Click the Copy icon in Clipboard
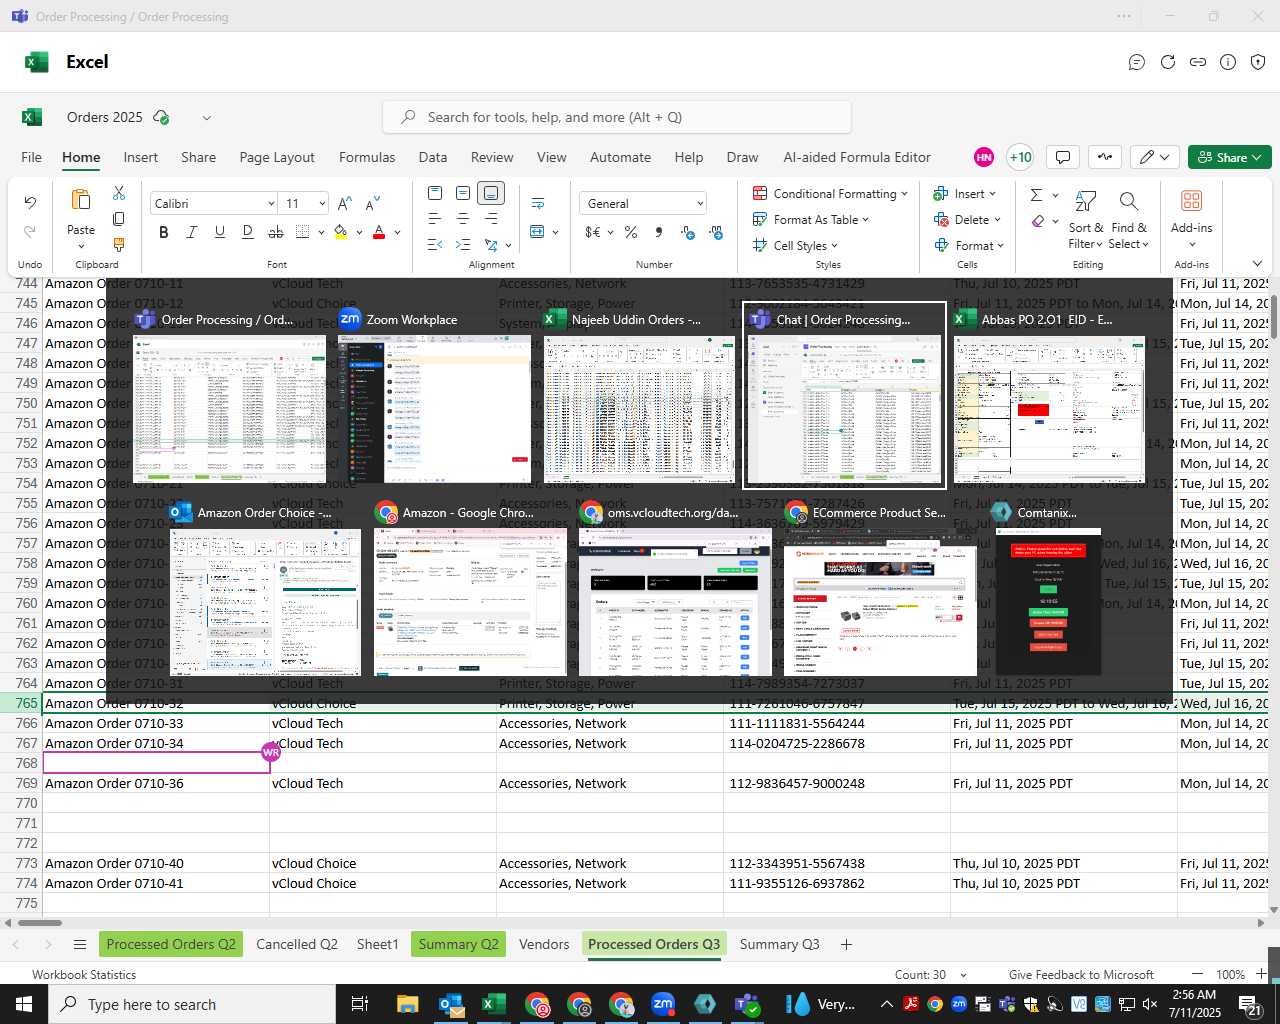This screenshot has width=1280, height=1024. pyautogui.click(x=119, y=219)
